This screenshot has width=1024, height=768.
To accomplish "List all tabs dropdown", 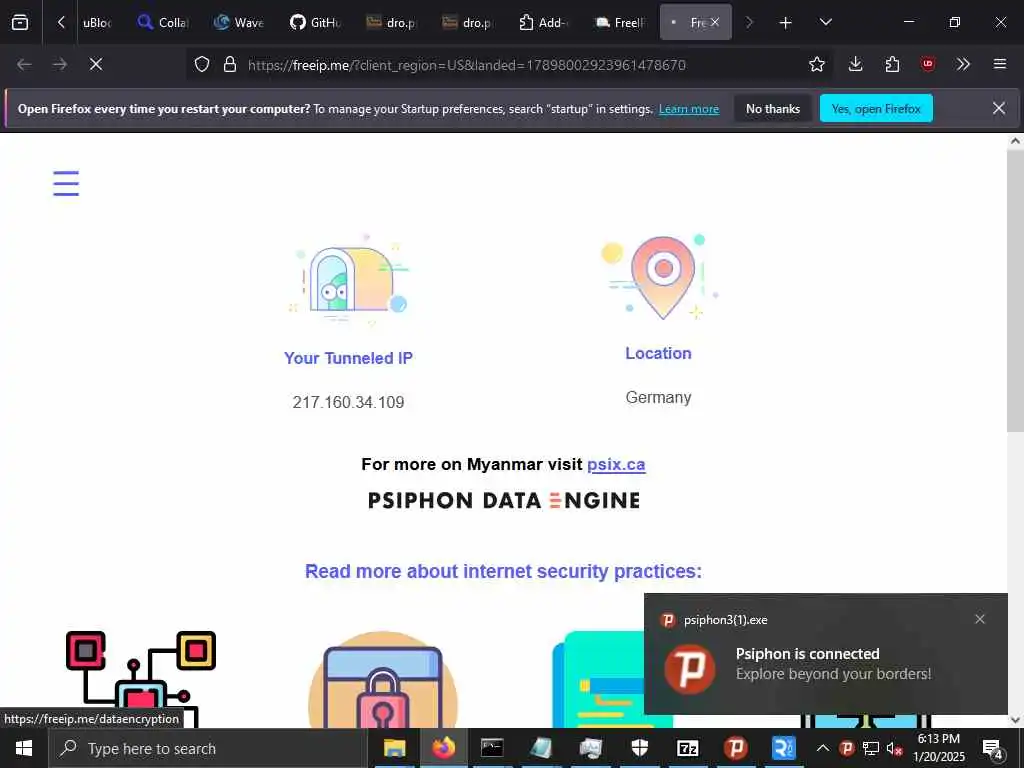I will 825,23.
